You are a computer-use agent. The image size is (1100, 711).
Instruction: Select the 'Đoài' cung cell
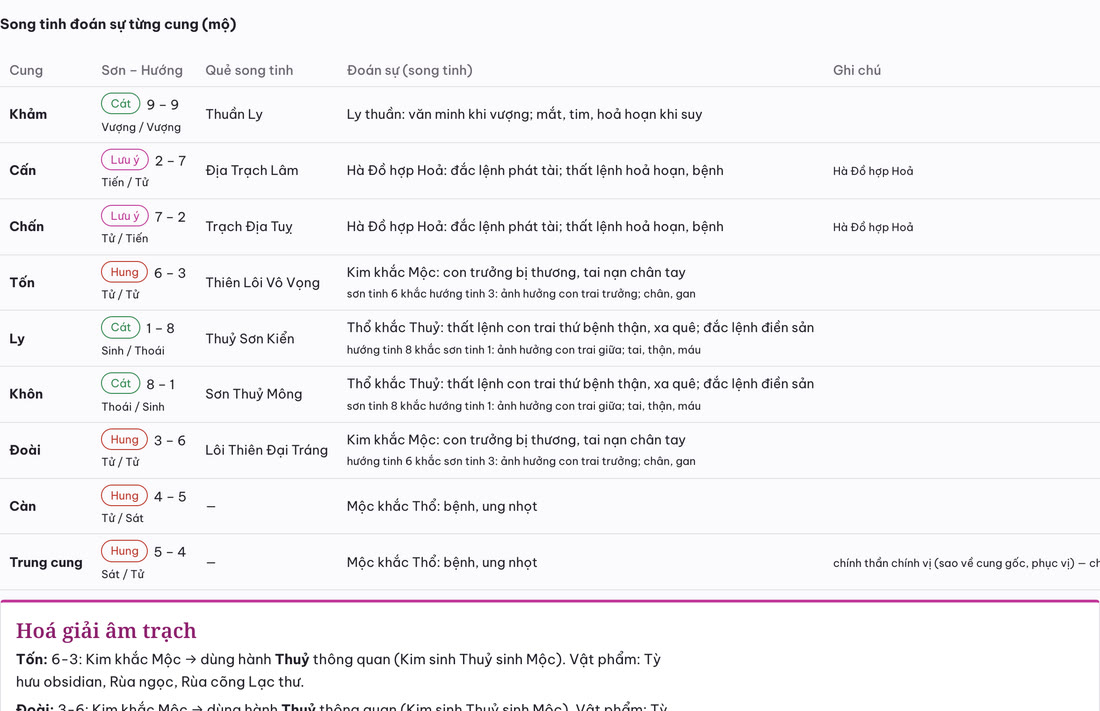25,451
